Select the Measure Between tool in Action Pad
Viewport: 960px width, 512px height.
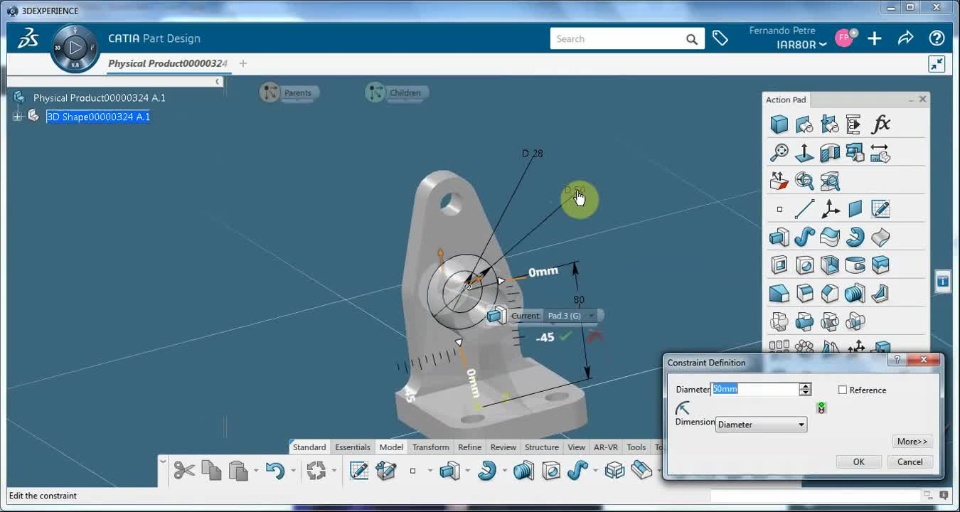880,152
